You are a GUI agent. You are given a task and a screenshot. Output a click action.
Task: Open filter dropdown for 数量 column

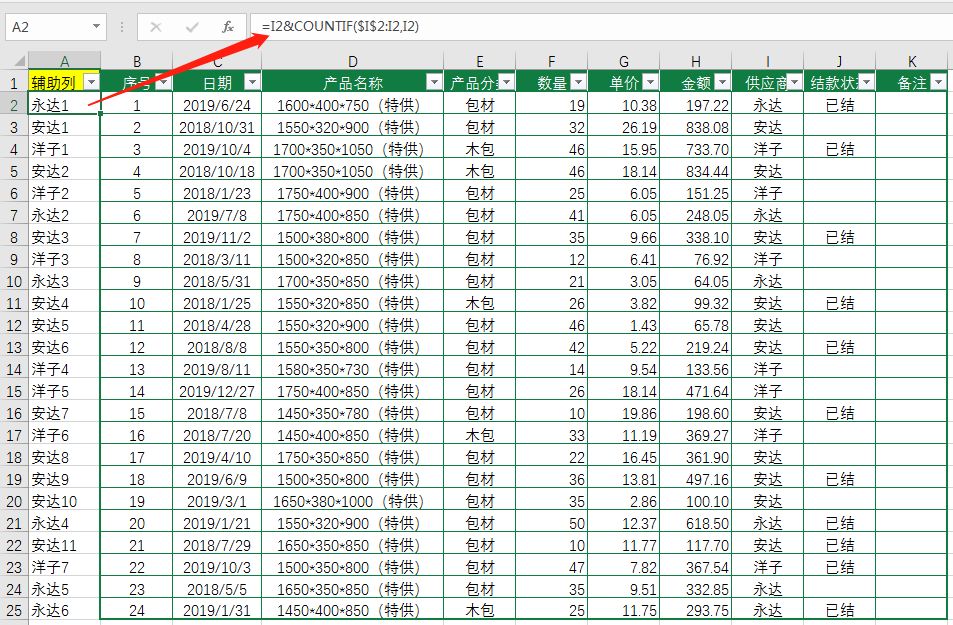(578, 82)
